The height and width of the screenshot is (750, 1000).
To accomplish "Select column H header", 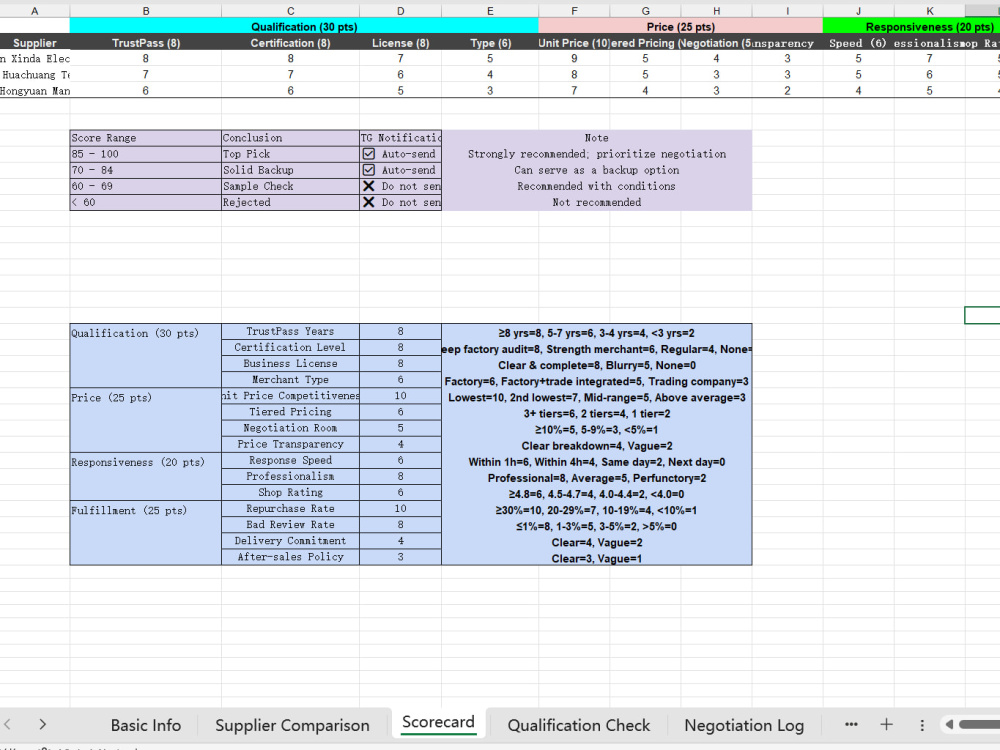I will [716, 11].
